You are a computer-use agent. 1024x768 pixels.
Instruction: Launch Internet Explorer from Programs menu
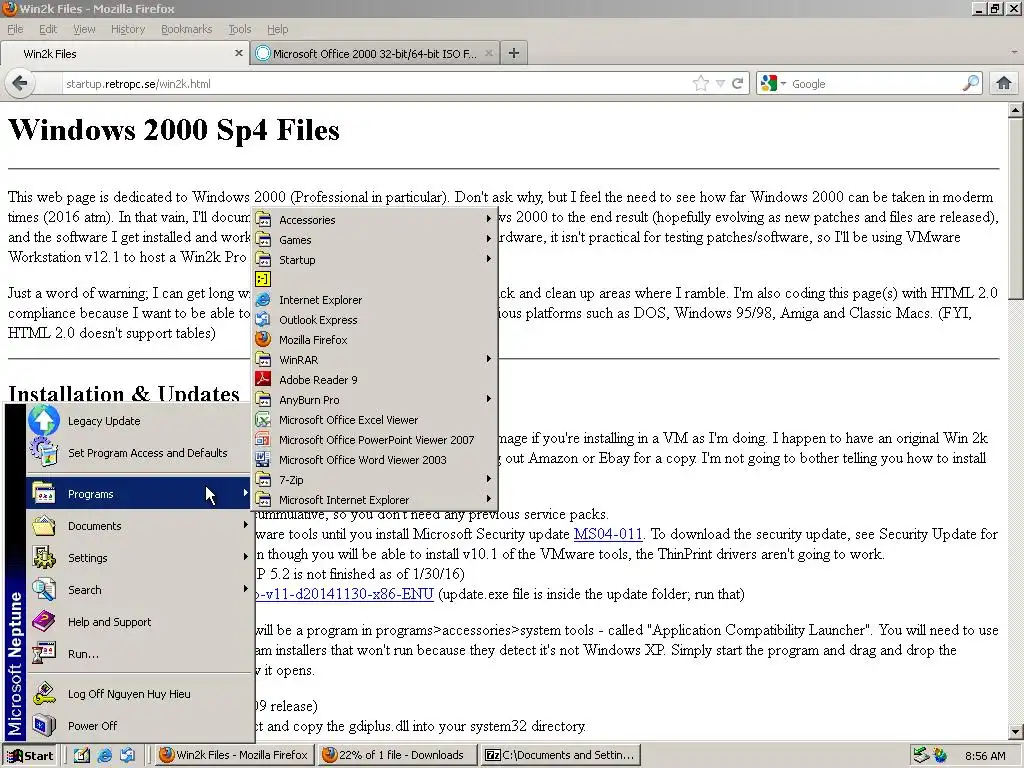tap(374, 300)
